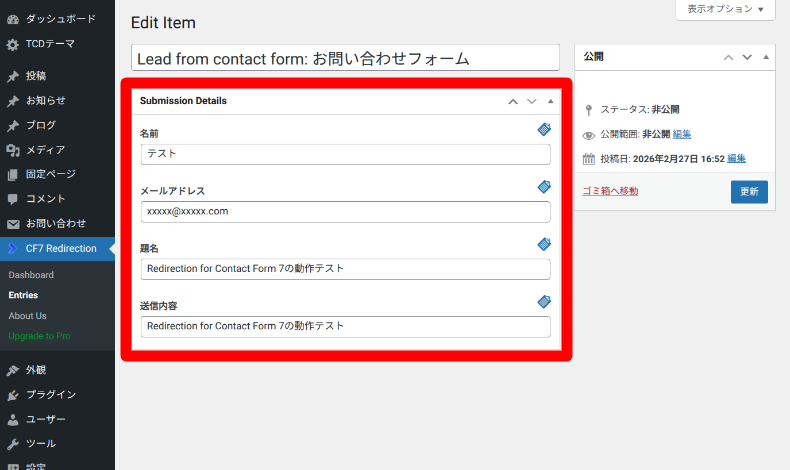Screen dimensions: 790x470
Task: Click the pages icon beside 固定ページ
Action: tap(13, 175)
